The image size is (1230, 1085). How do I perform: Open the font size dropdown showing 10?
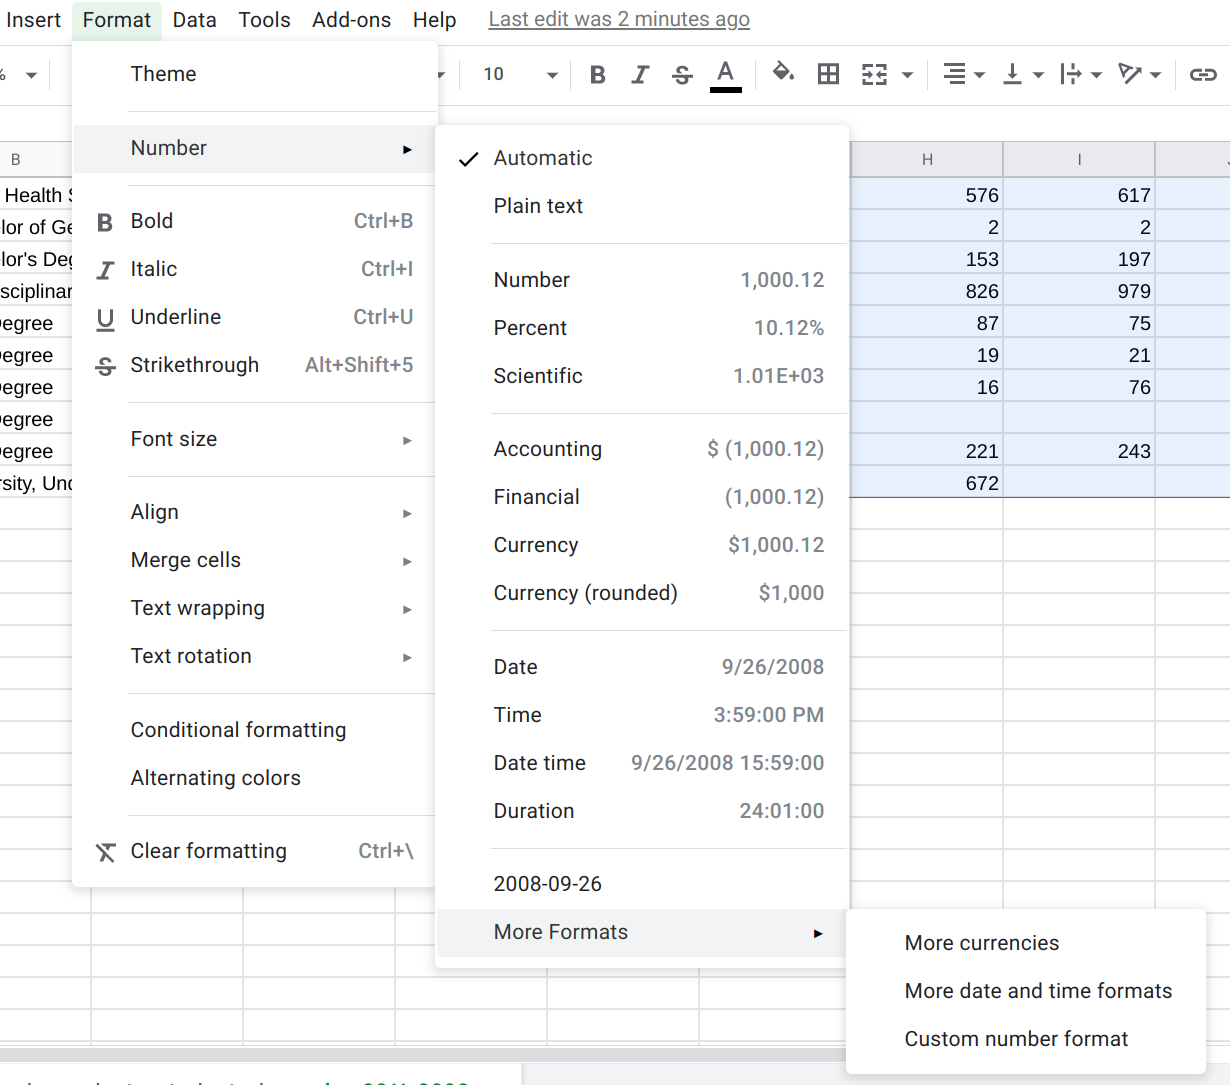(519, 75)
